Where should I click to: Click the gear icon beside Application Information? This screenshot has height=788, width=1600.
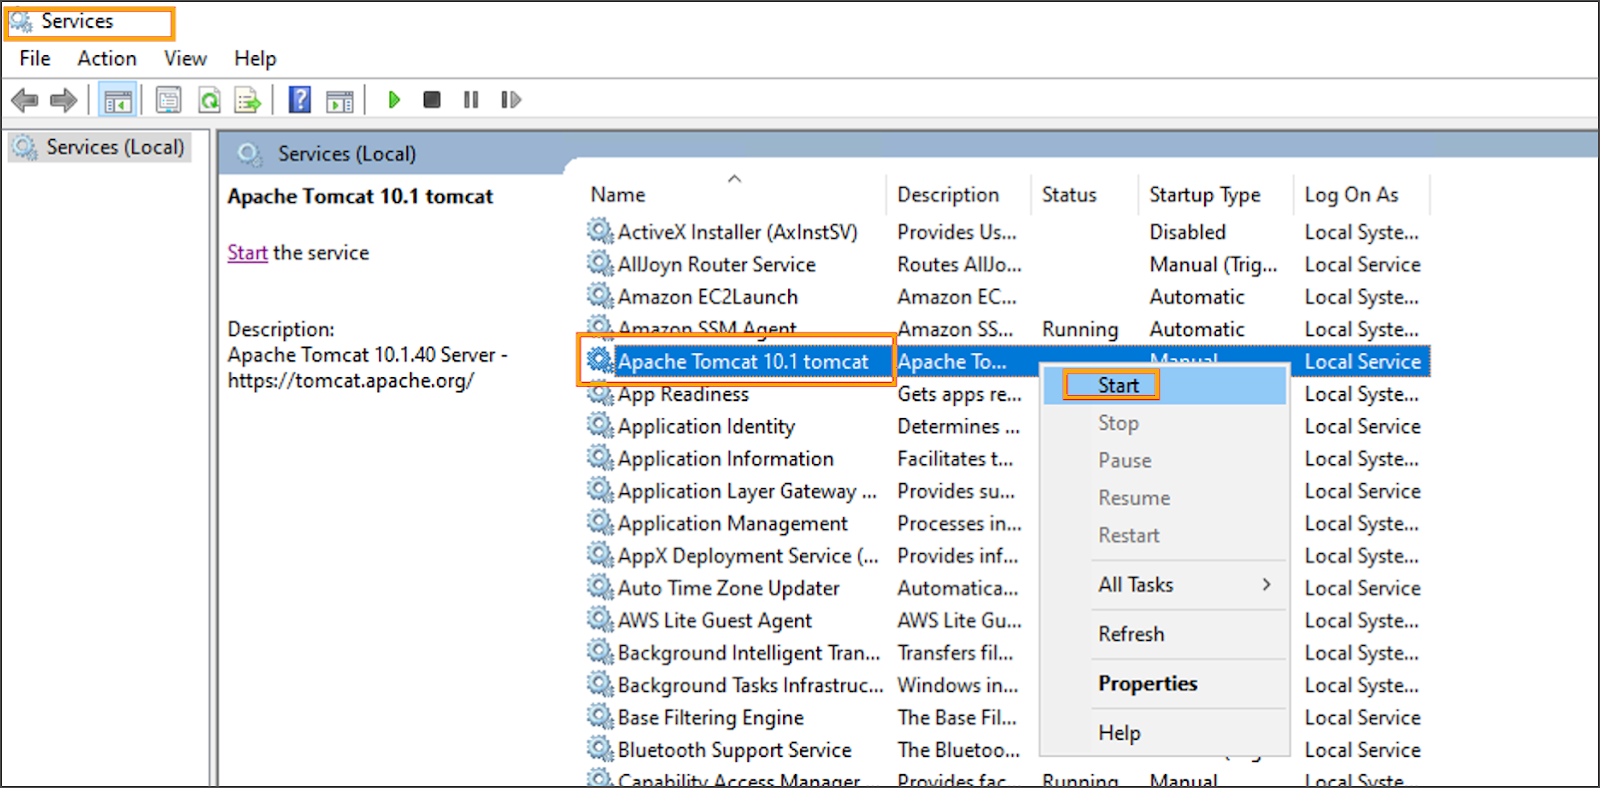[x=600, y=458]
